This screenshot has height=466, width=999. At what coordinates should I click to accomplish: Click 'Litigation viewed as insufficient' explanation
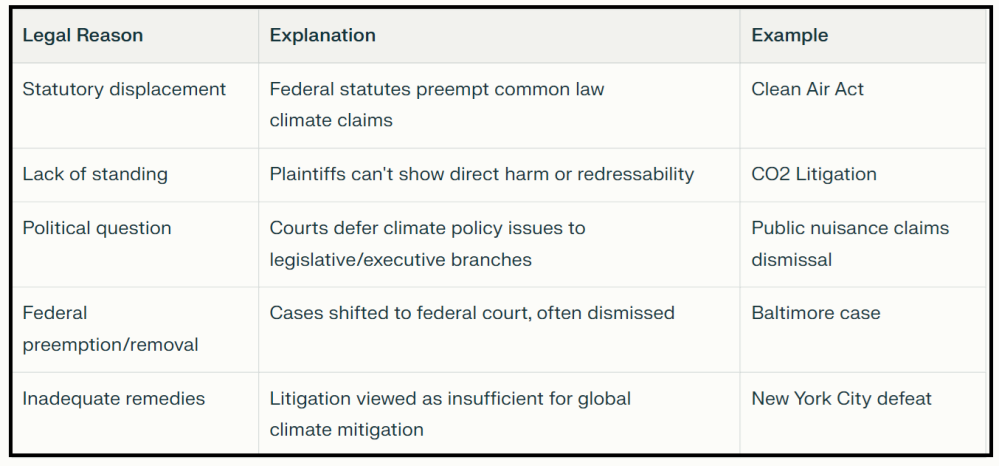450,398
